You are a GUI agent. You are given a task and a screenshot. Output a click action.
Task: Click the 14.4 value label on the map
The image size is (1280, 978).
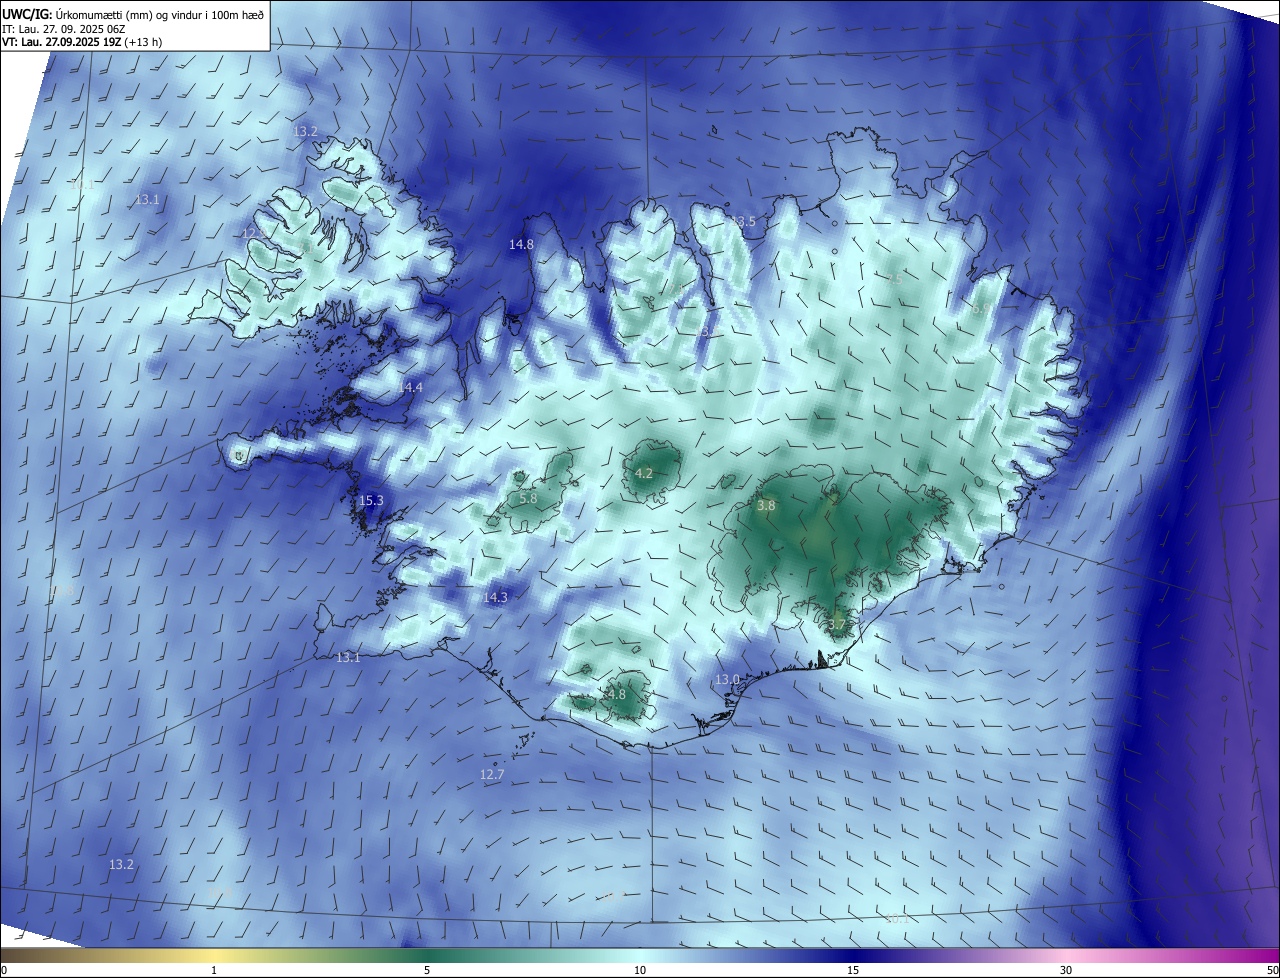411,387
